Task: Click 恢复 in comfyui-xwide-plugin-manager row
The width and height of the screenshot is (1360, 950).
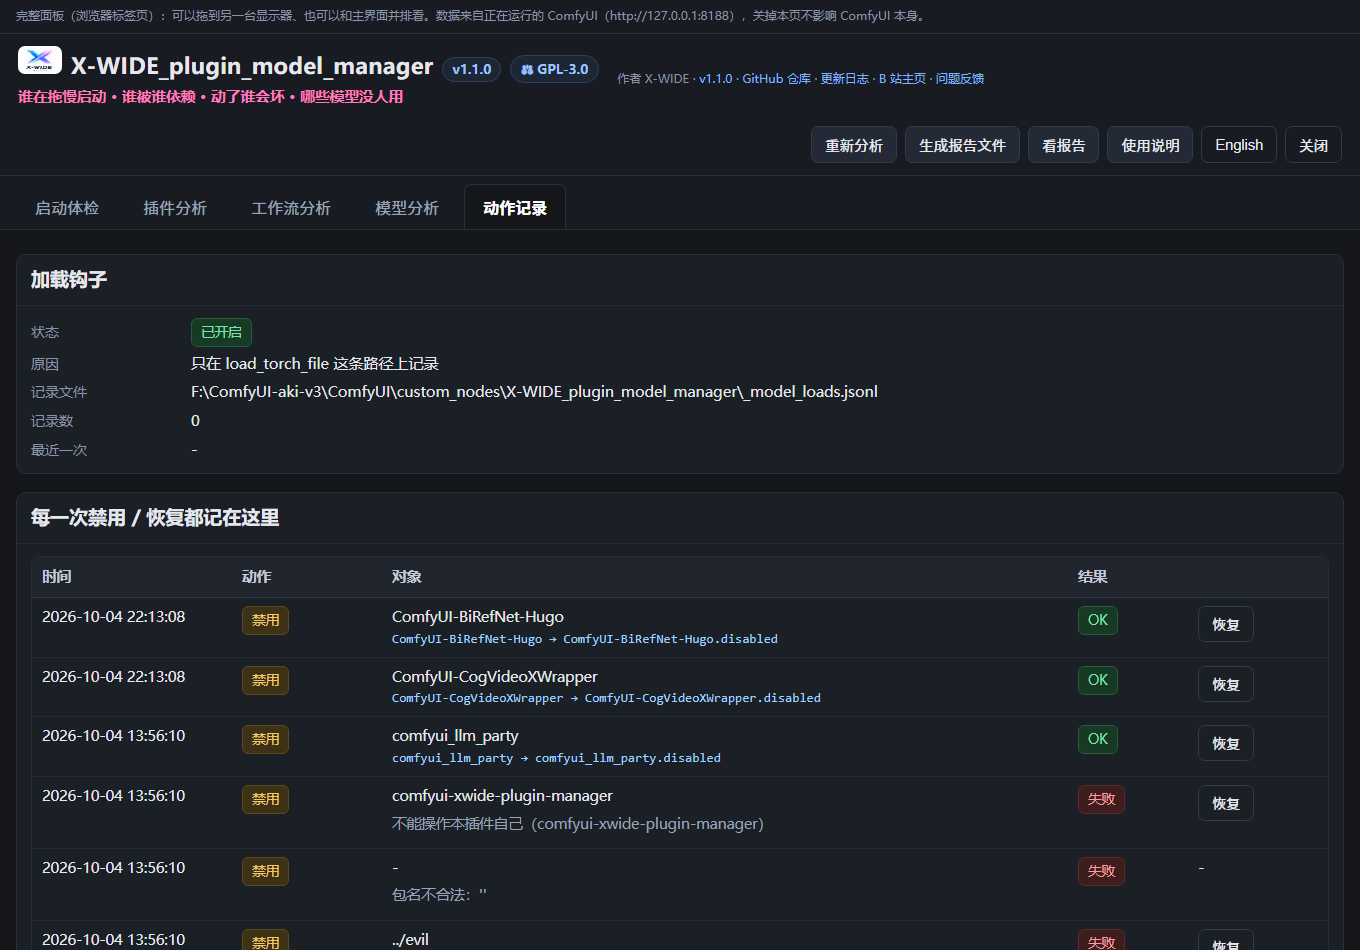Action: tap(1226, 803)
